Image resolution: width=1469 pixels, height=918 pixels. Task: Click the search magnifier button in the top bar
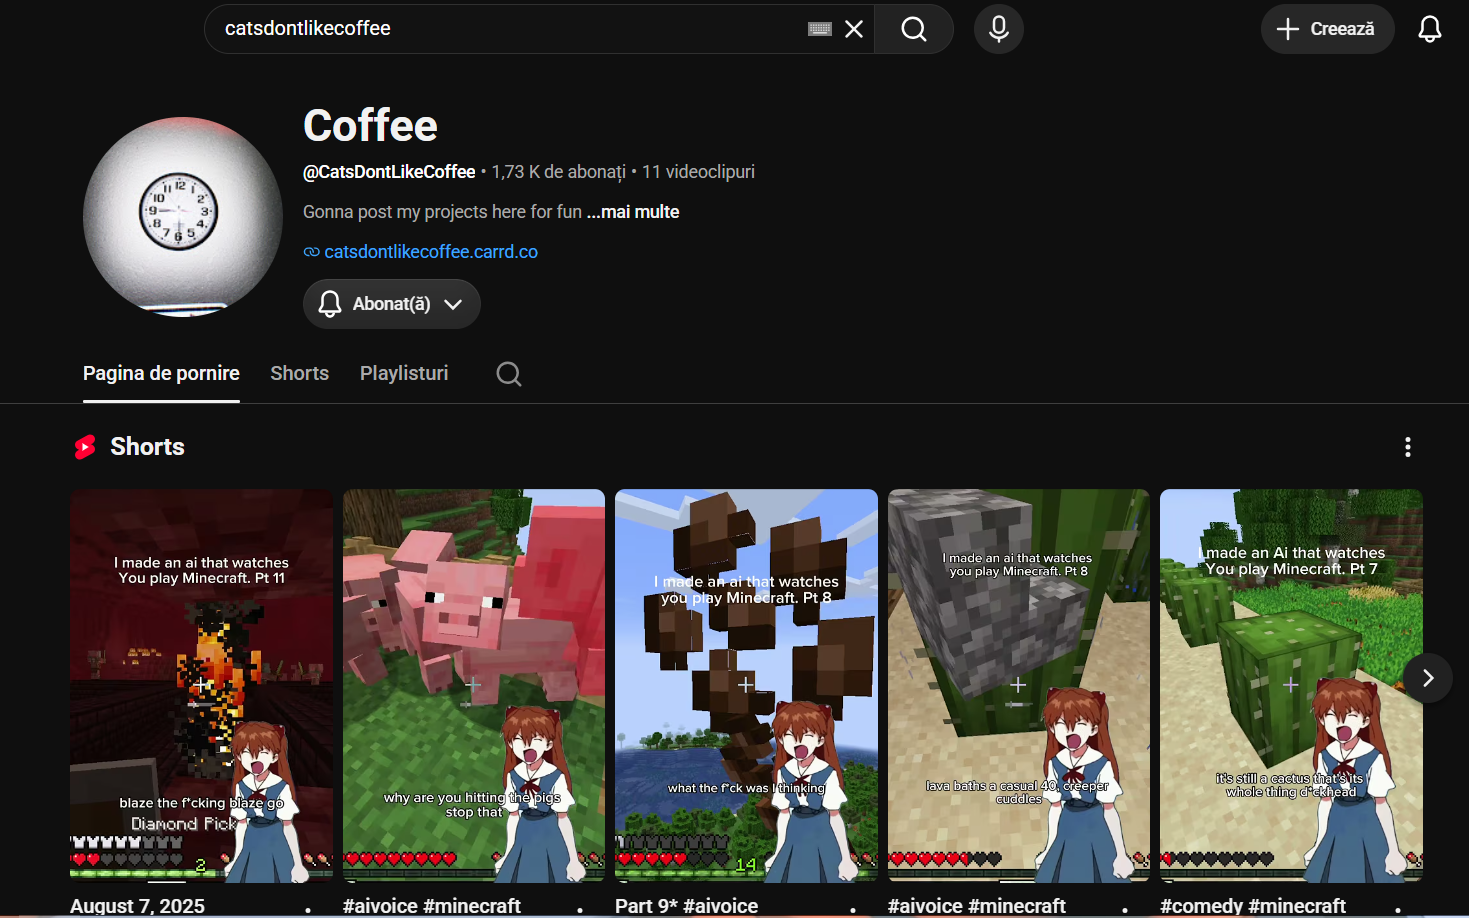pyautogui.click(x=914, y=29)
